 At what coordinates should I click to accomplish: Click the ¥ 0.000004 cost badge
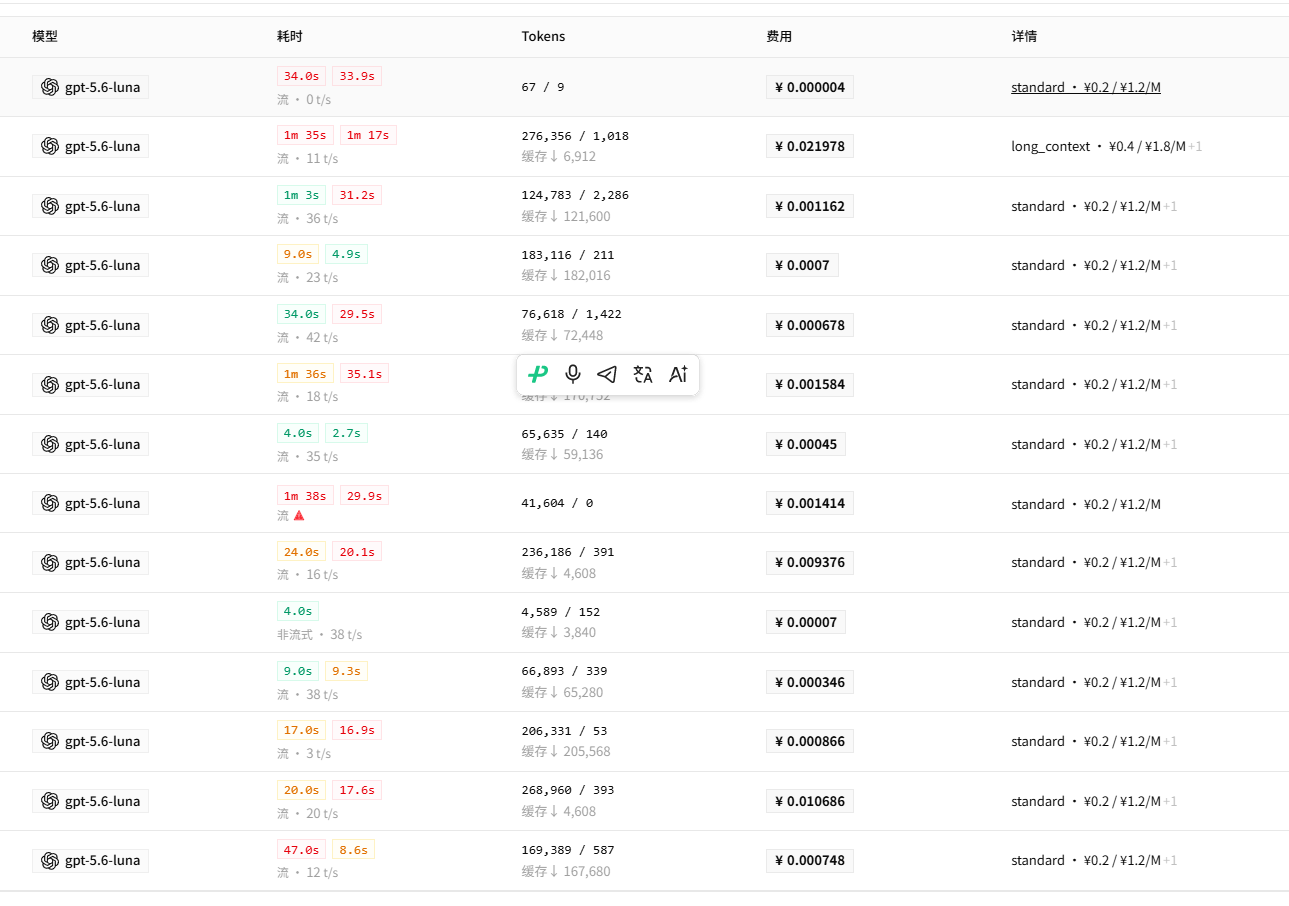tap(810, 87)
